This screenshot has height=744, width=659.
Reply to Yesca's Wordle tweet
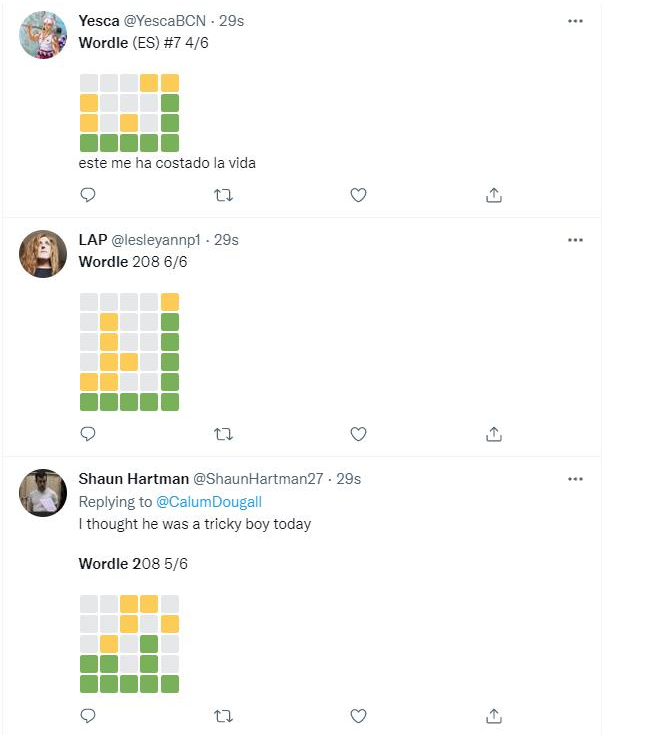click(88, 195)
